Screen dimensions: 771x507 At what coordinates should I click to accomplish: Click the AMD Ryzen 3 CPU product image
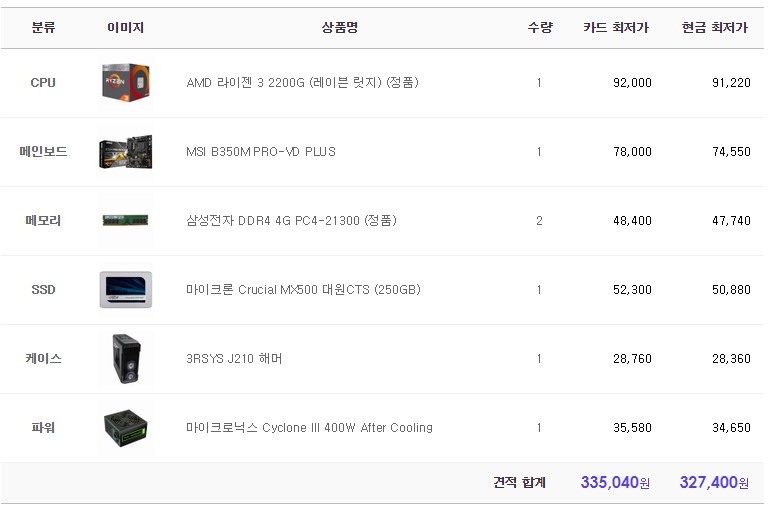[126, 83]
